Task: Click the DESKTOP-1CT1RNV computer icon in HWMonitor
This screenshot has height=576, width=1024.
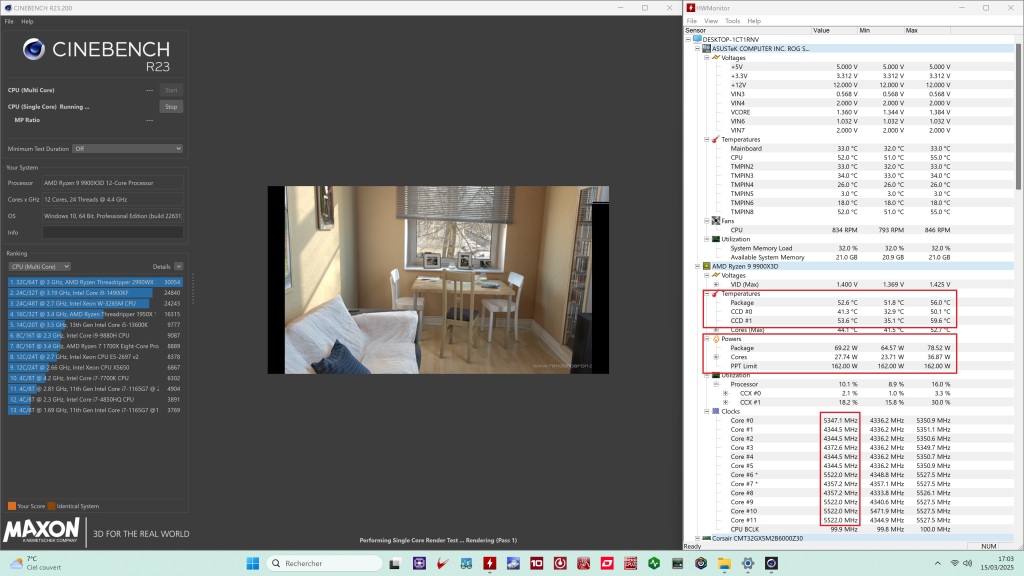Action: 697,39
